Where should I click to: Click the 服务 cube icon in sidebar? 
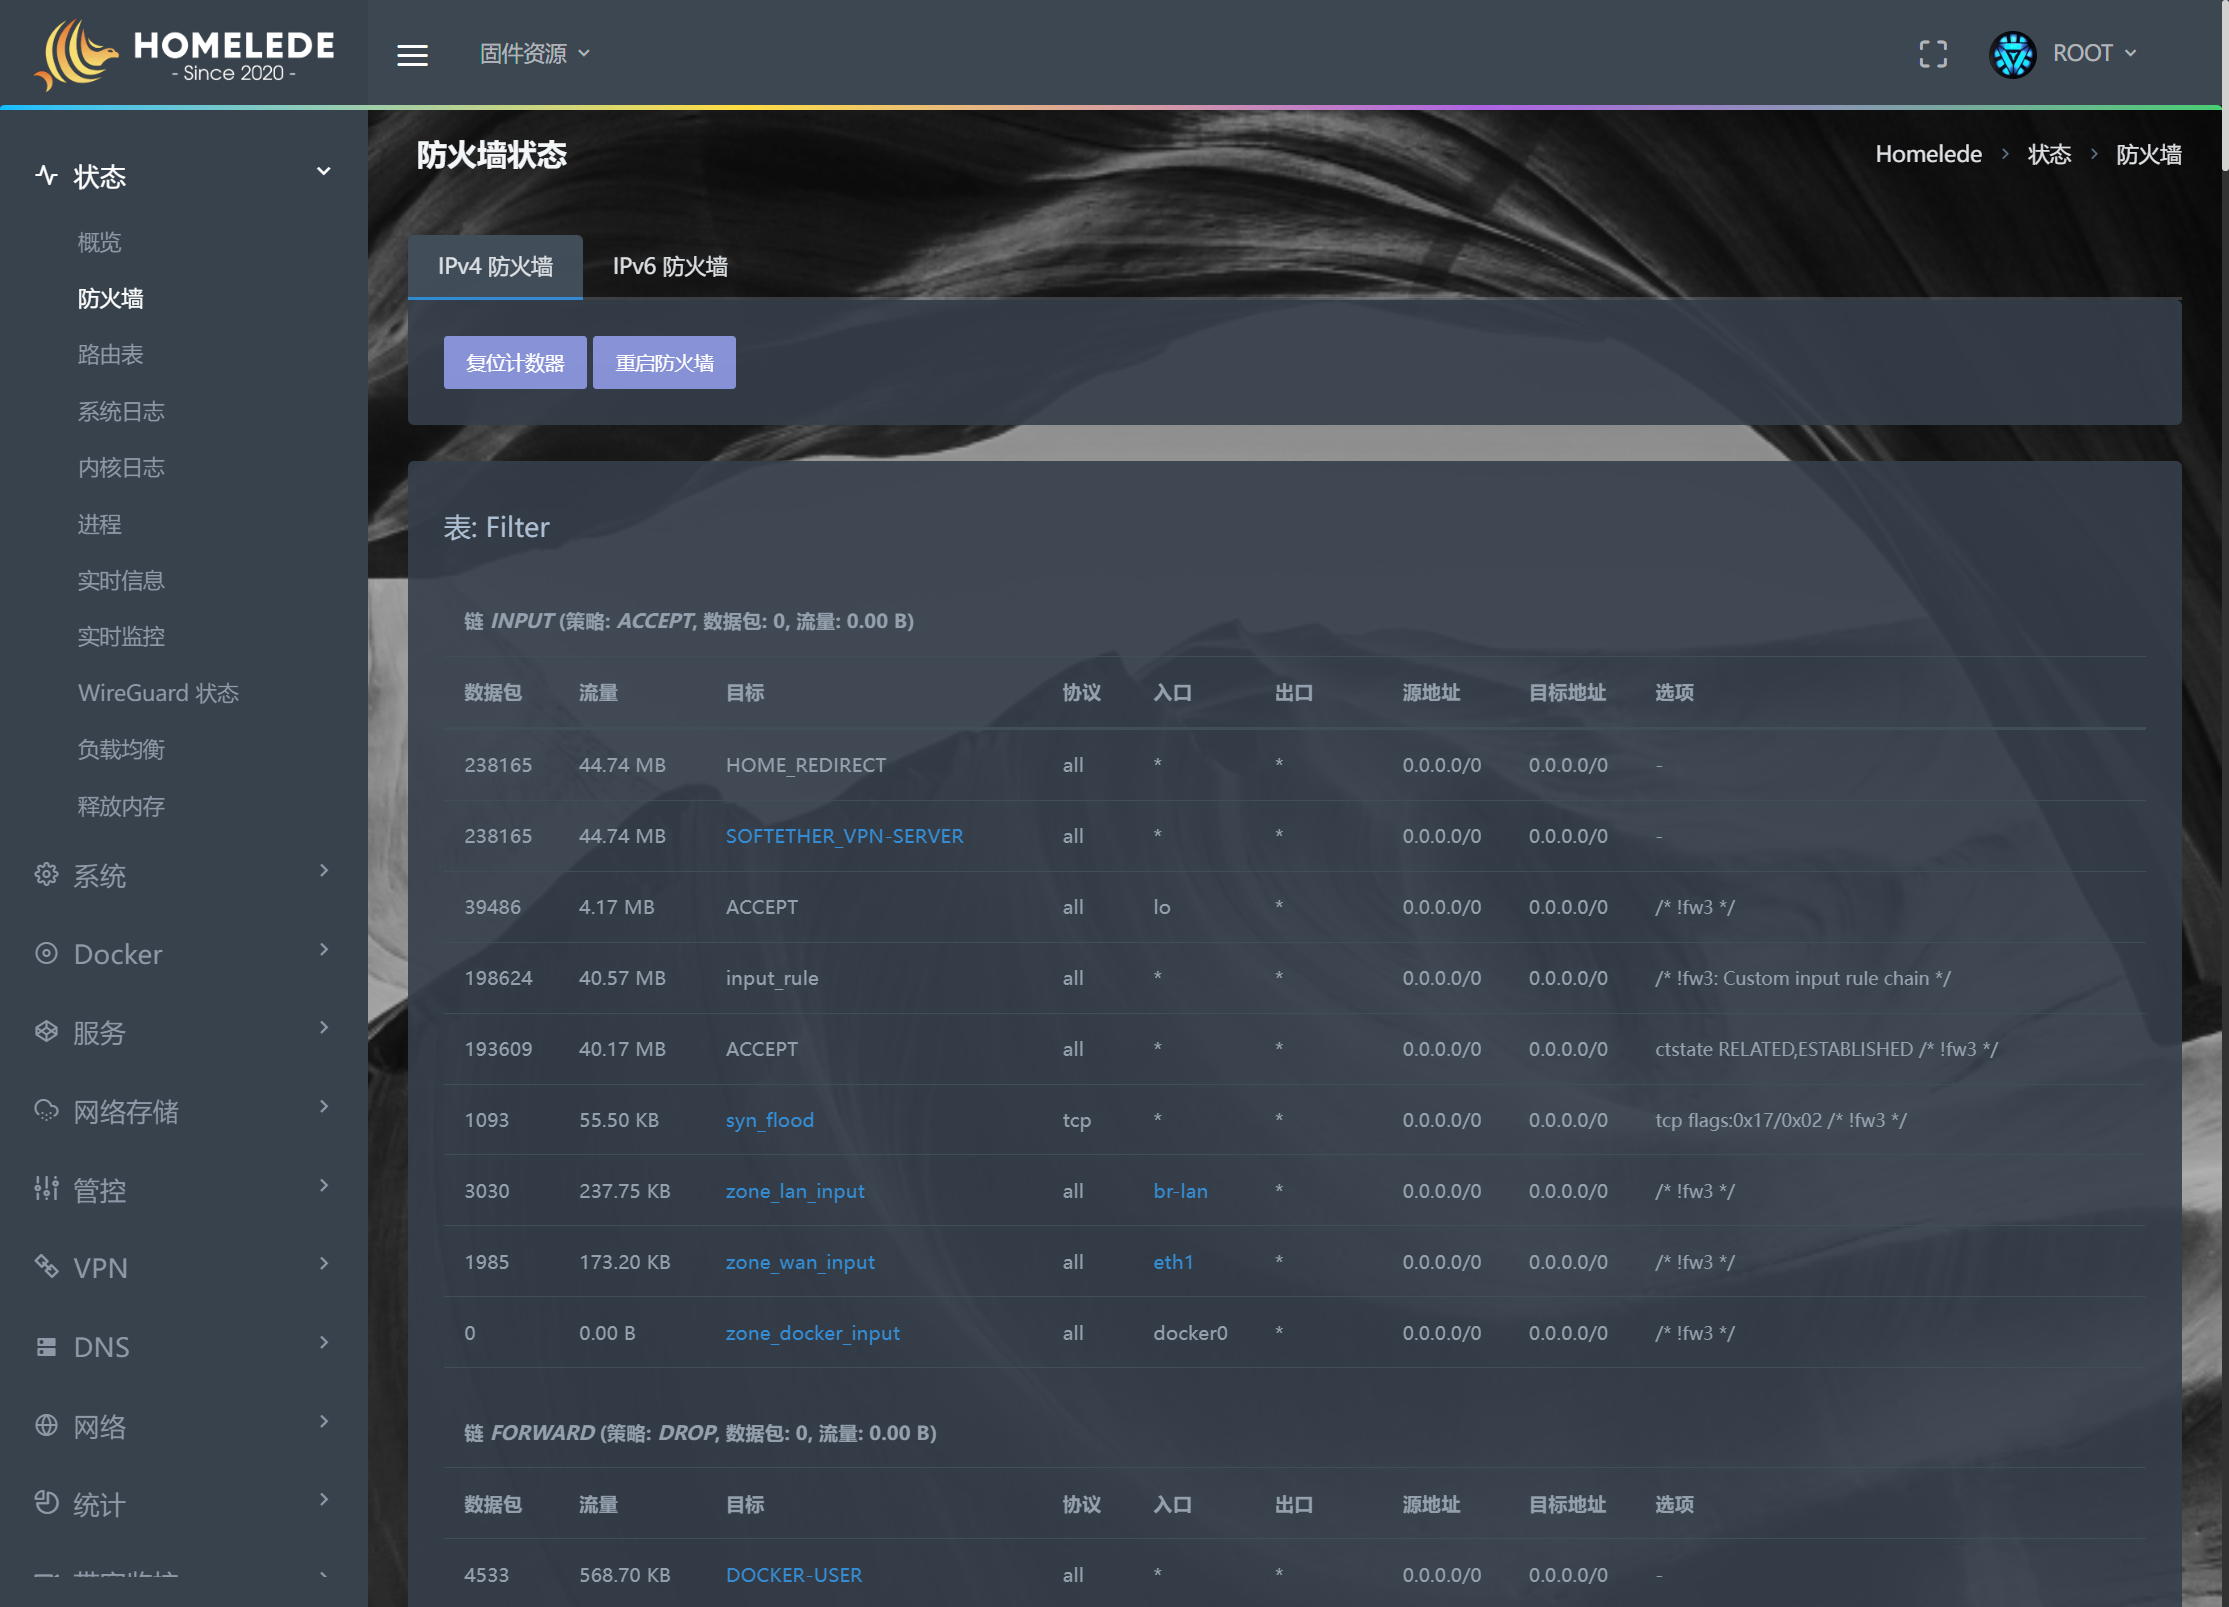(46, 1031)
